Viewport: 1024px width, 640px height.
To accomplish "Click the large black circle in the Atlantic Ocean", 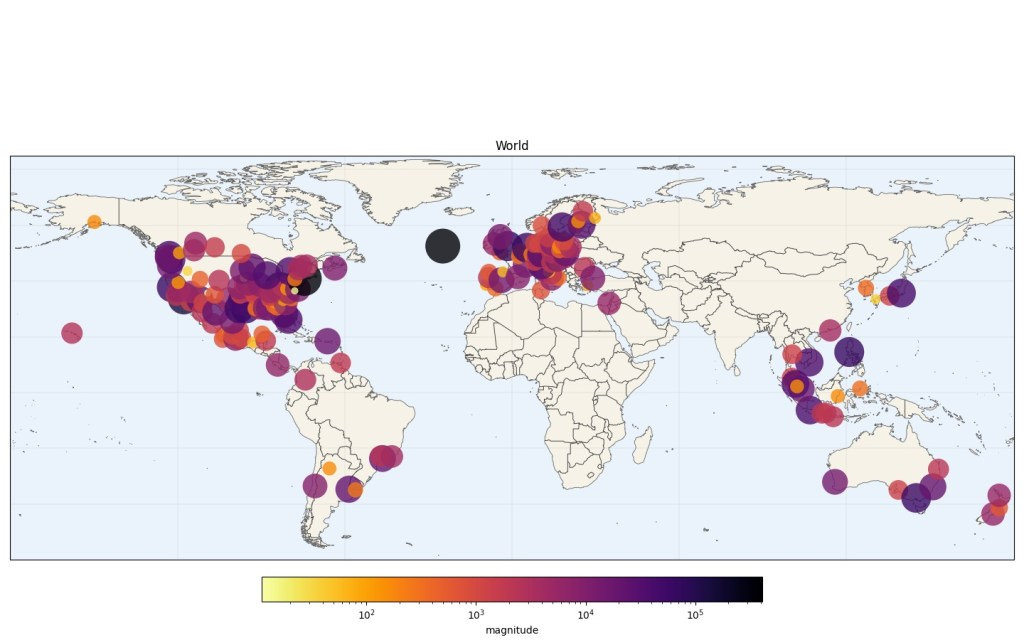I will click(x=443, y=246).
